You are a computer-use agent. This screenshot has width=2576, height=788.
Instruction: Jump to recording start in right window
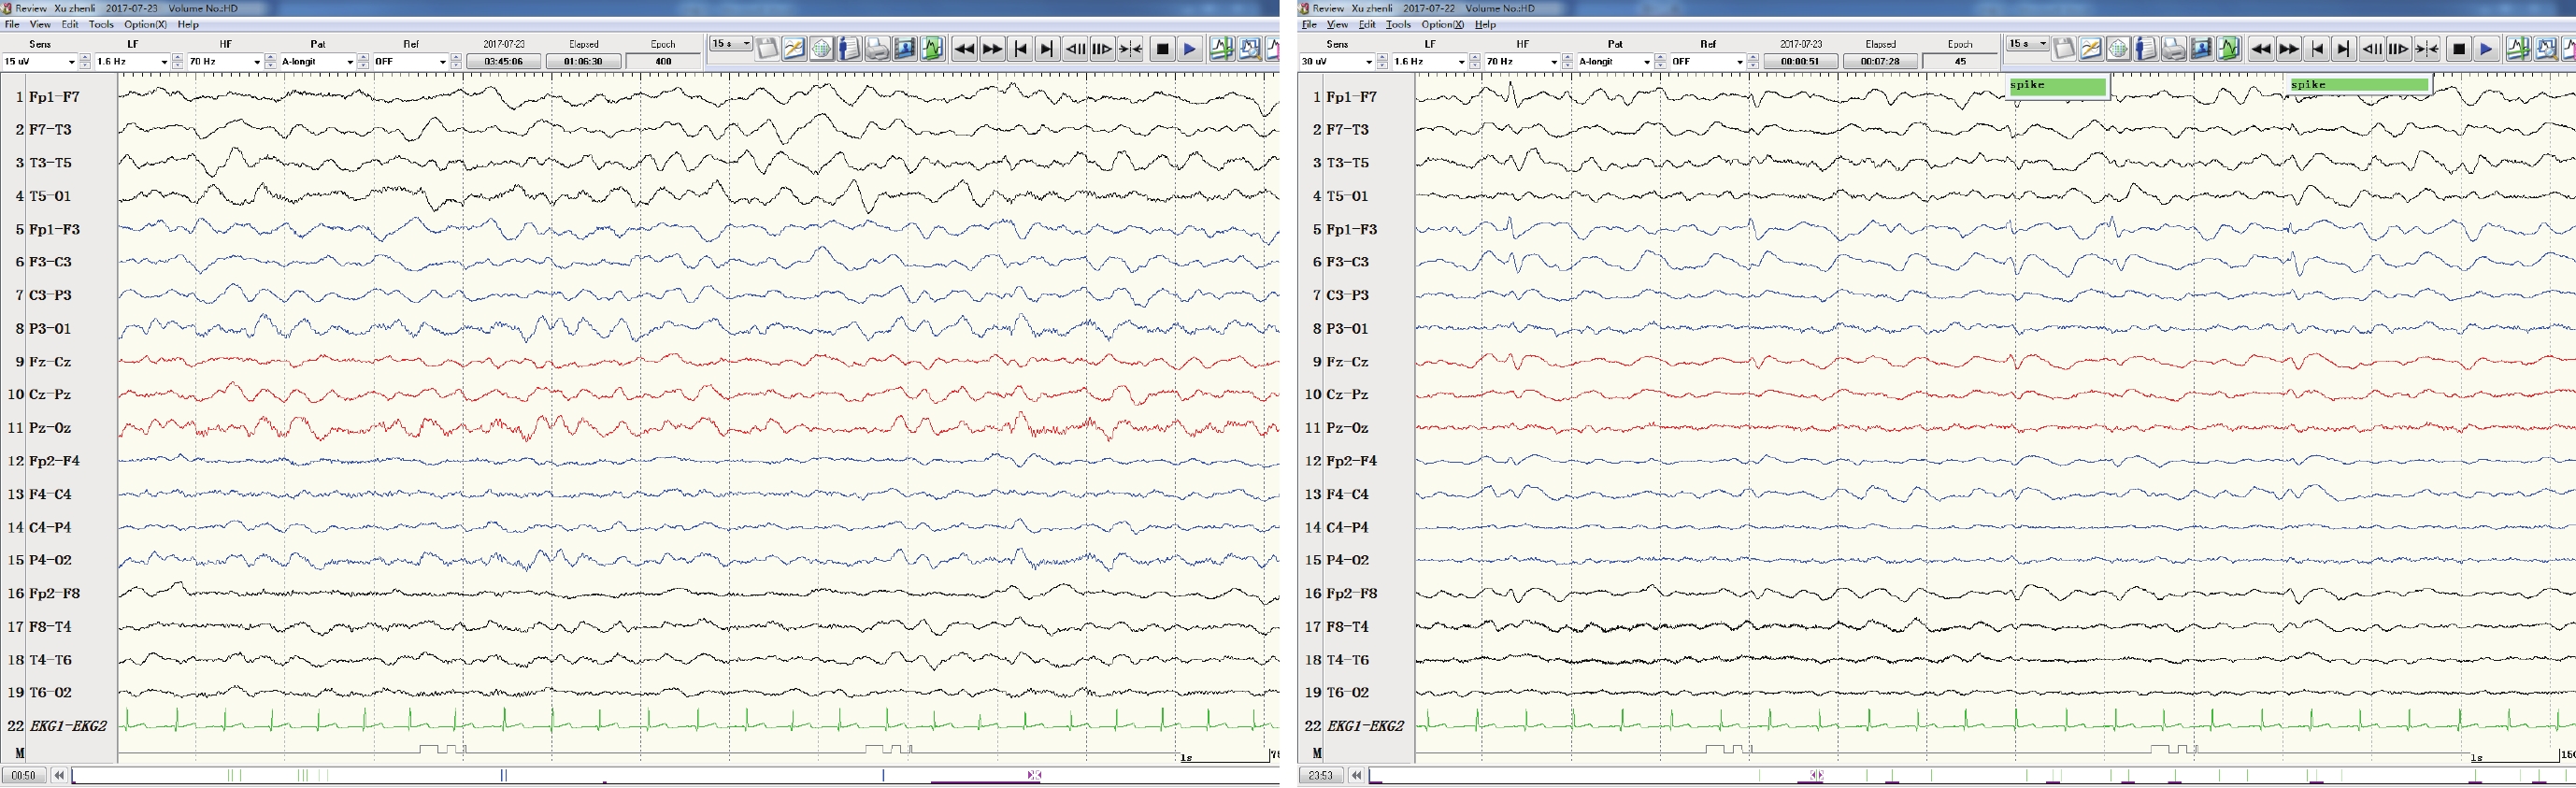[2317, 48]
